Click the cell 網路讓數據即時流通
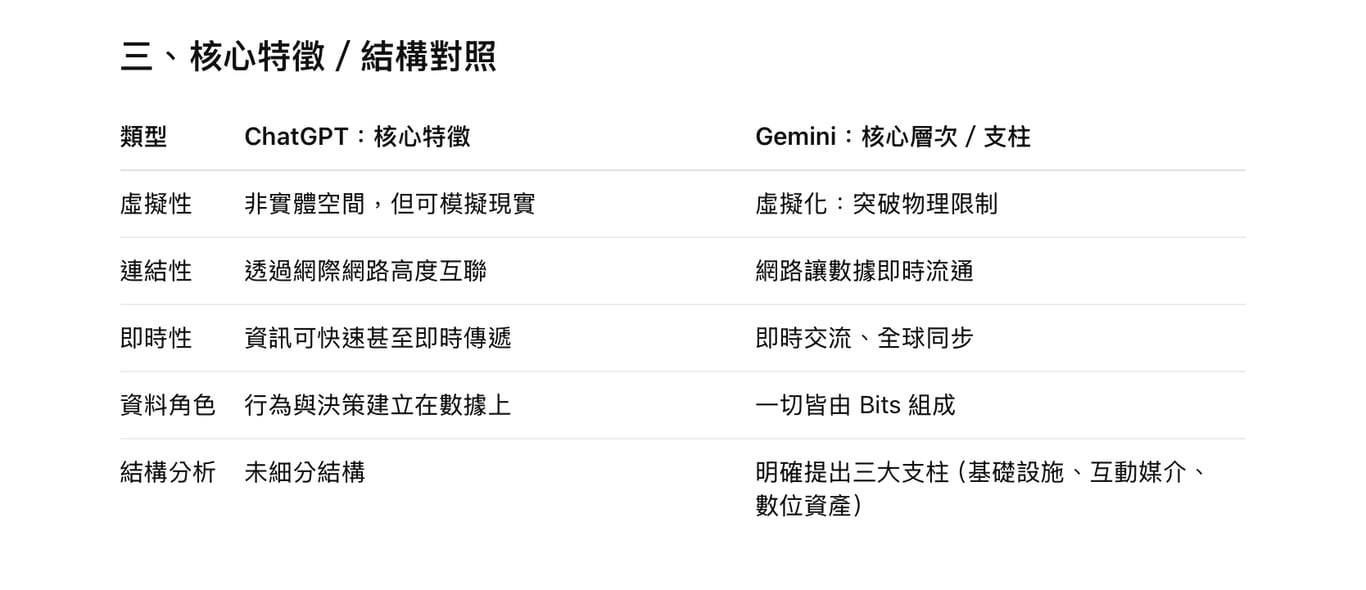The width and height of the screenshot is (1366, 590). [x=864, y=271]
